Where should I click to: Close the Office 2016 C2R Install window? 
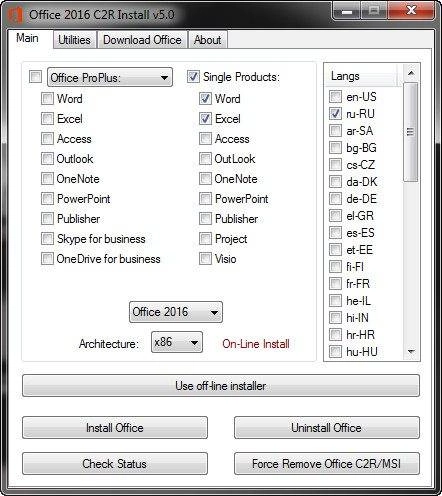[411, 11]
